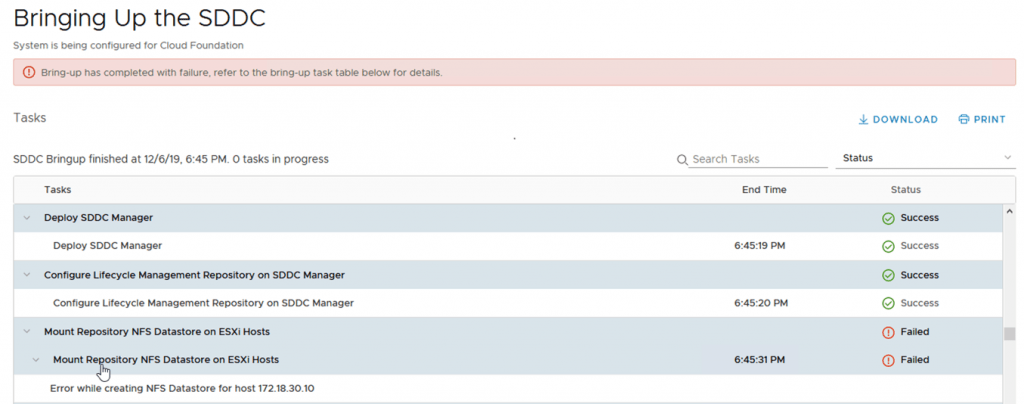Click the Tasks column header
The image size is (1024, 404).
pos(57,190)
